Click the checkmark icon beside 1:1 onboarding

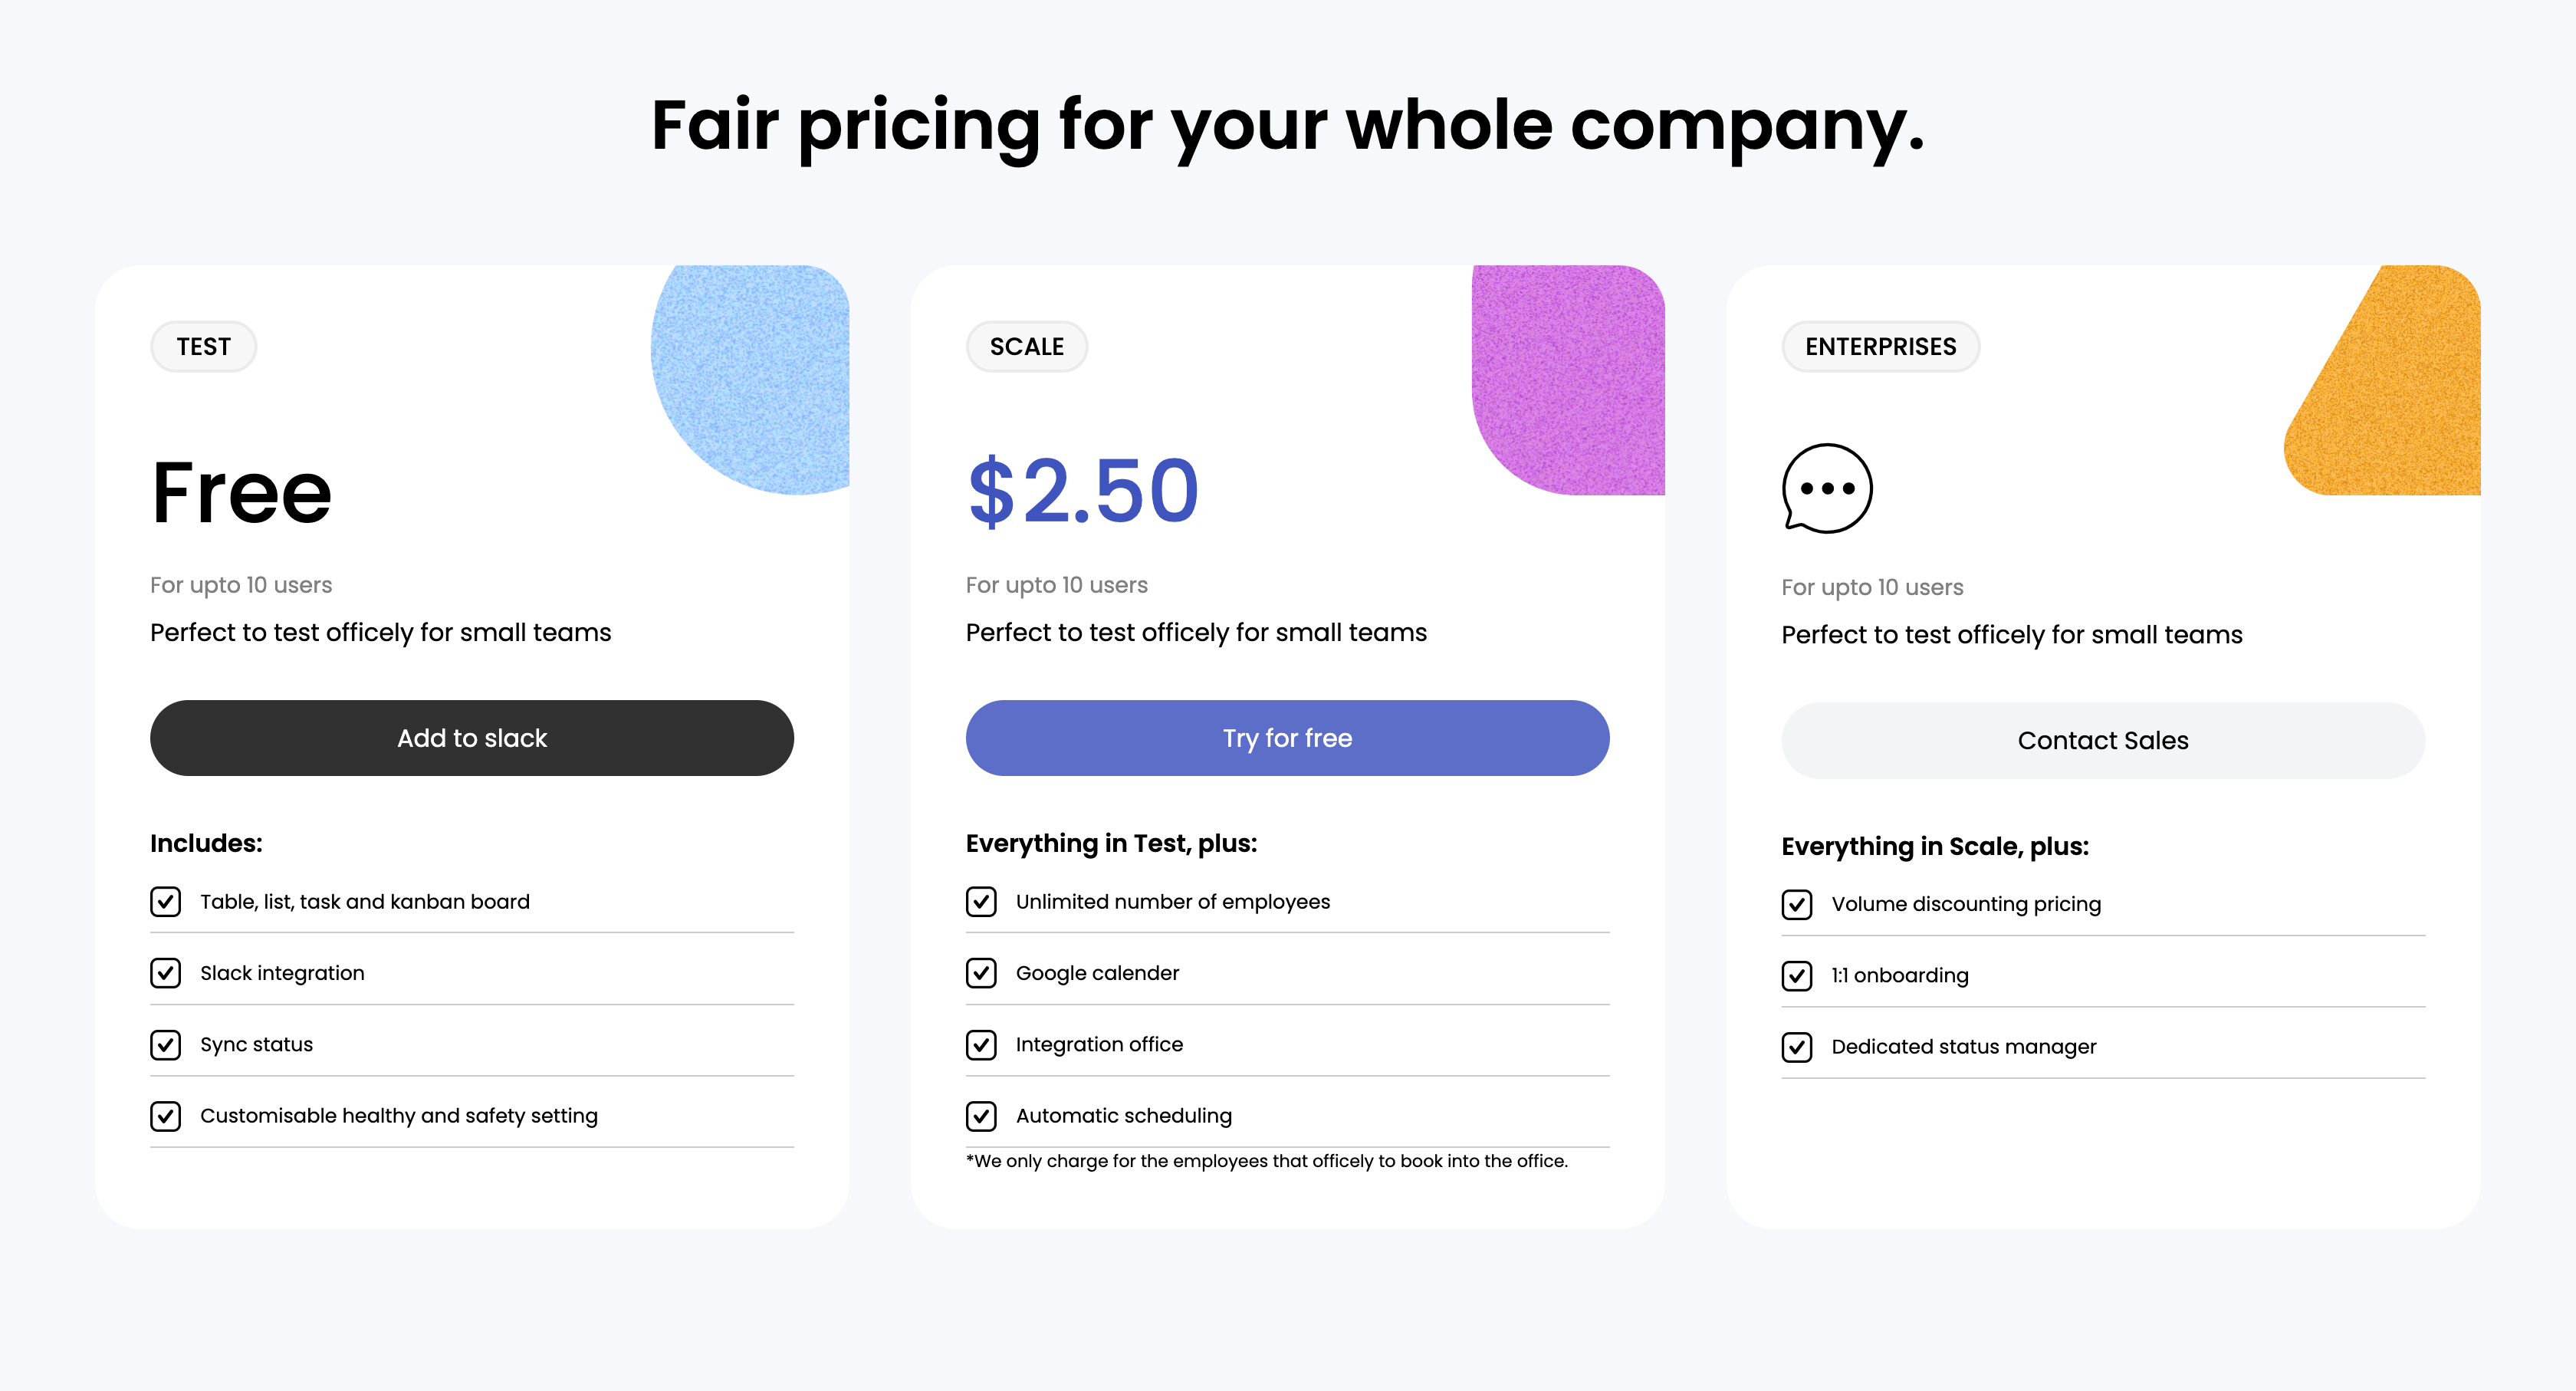1797,975
